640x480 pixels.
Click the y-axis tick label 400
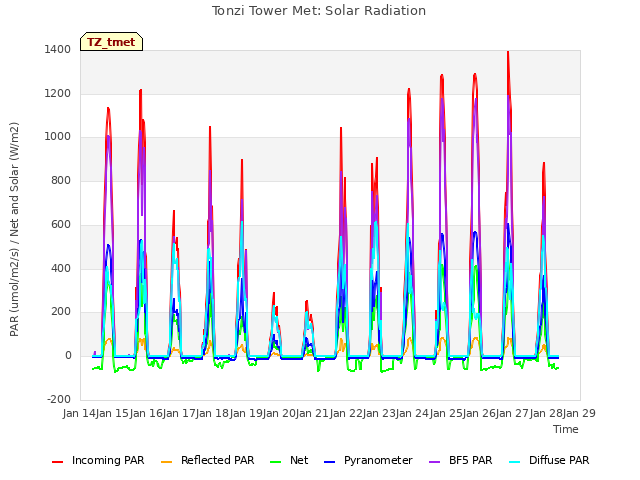click(x=61, y=269)
